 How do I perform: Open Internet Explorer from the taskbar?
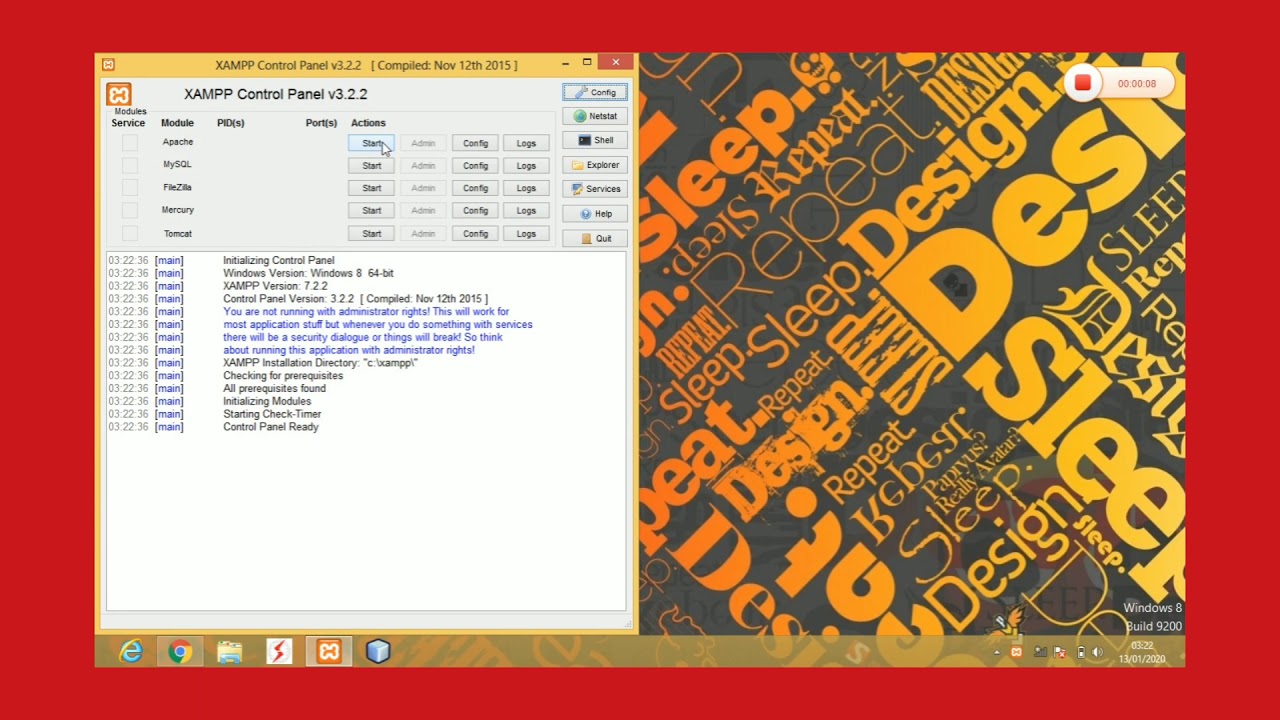[x=131, y=652]
